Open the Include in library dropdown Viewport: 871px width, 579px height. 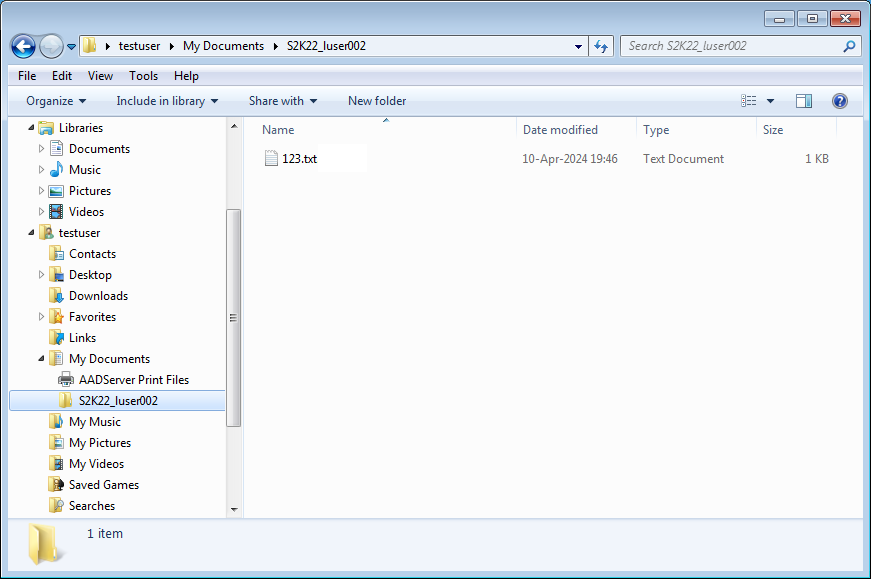click(167, 101)
